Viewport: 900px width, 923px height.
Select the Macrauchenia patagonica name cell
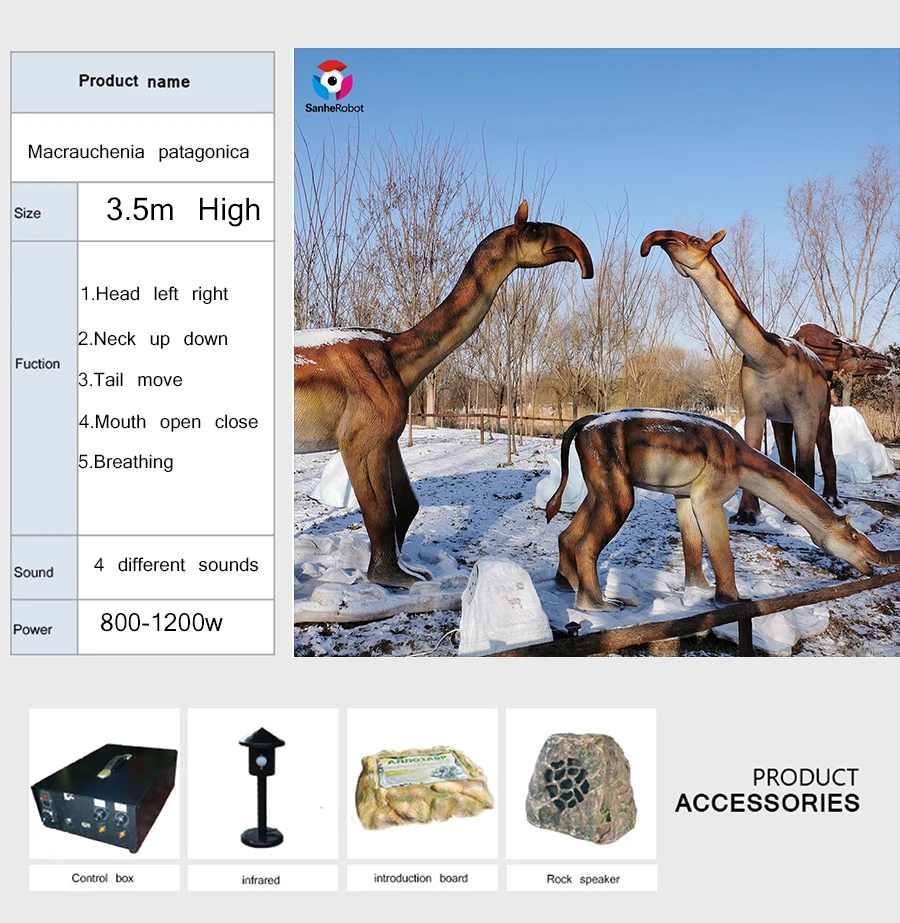tap(138, 152)
